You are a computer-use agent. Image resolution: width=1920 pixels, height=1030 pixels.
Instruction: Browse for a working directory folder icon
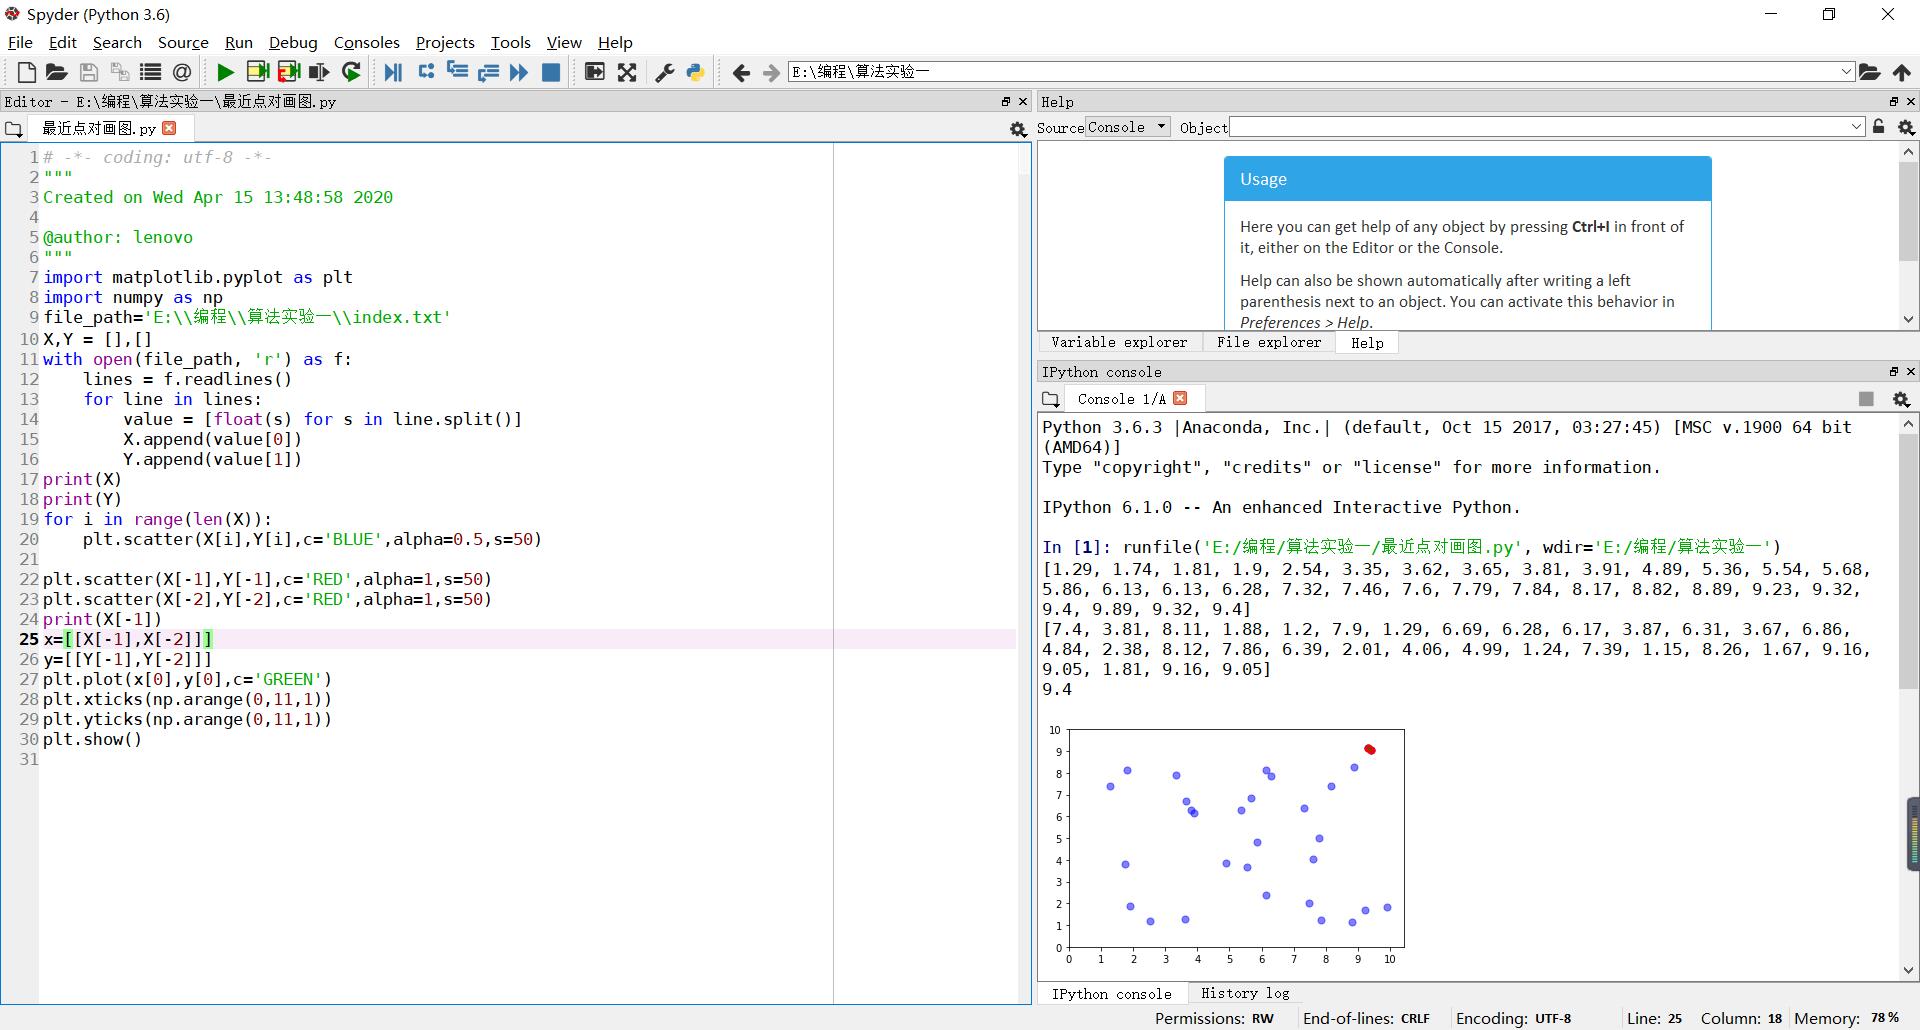[x=1869, y=72]
